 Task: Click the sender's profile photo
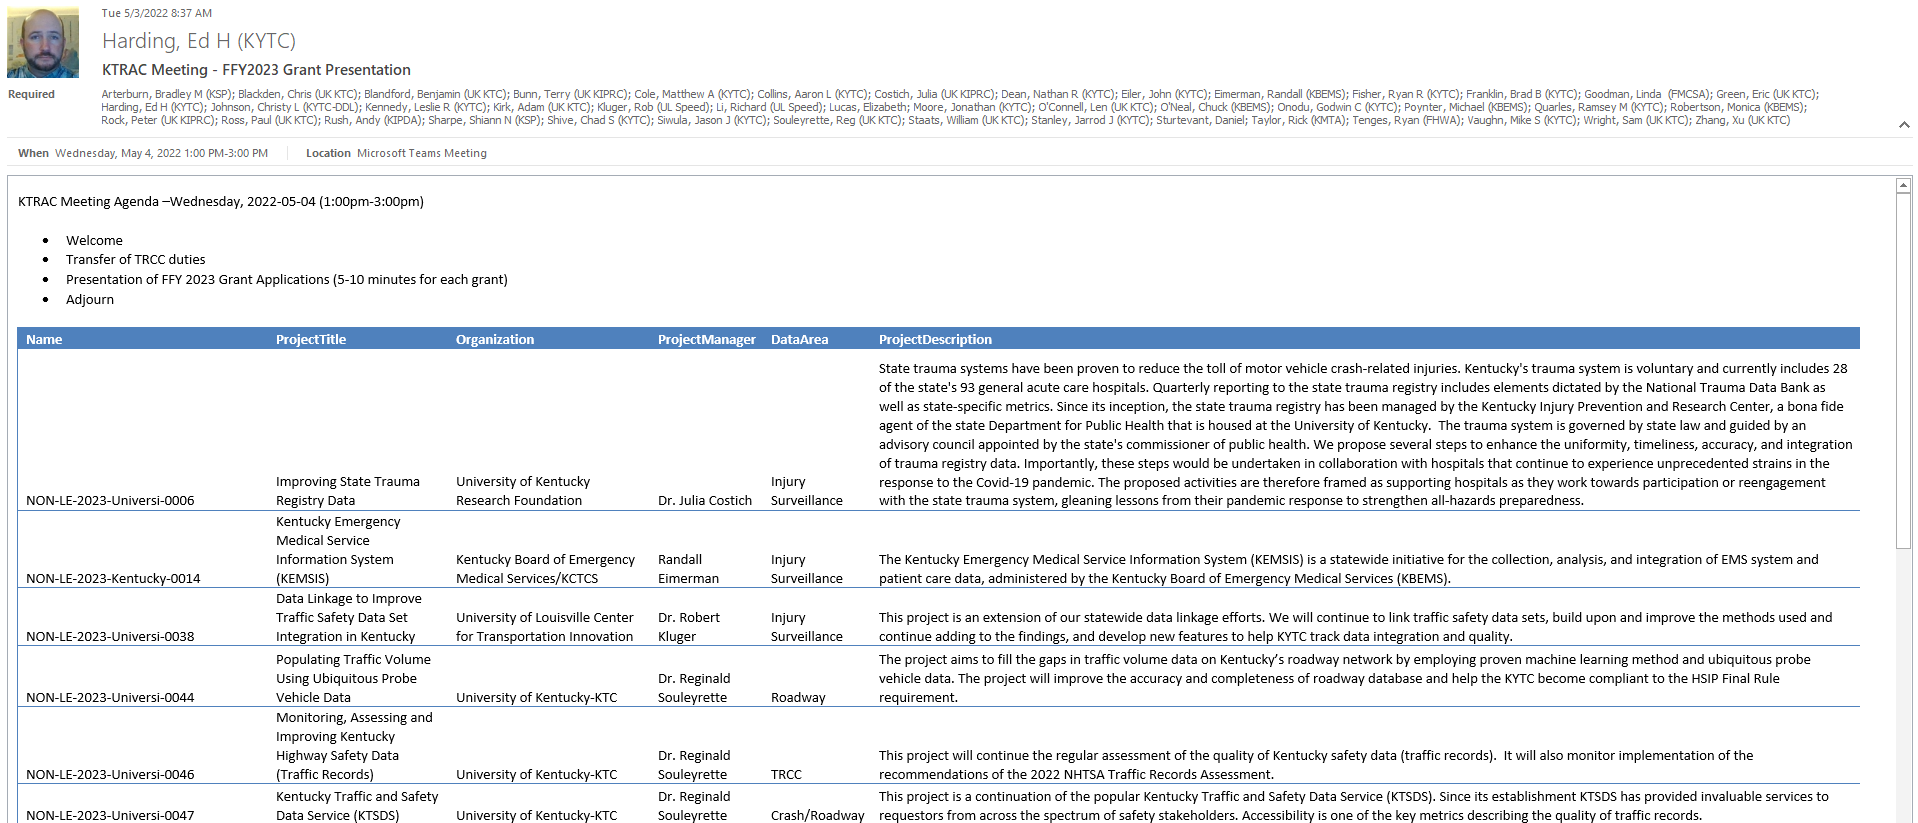tap(43, 43)
